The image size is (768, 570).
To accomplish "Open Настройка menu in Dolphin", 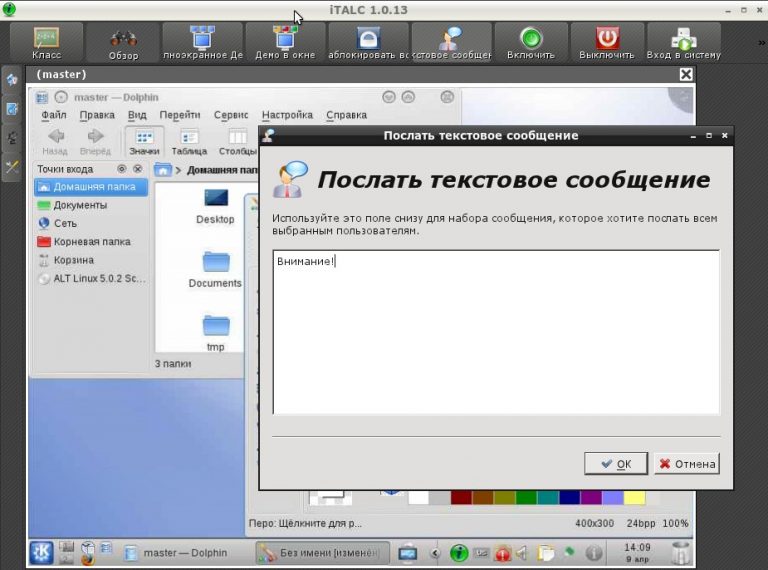I will [x=287, y=115].
